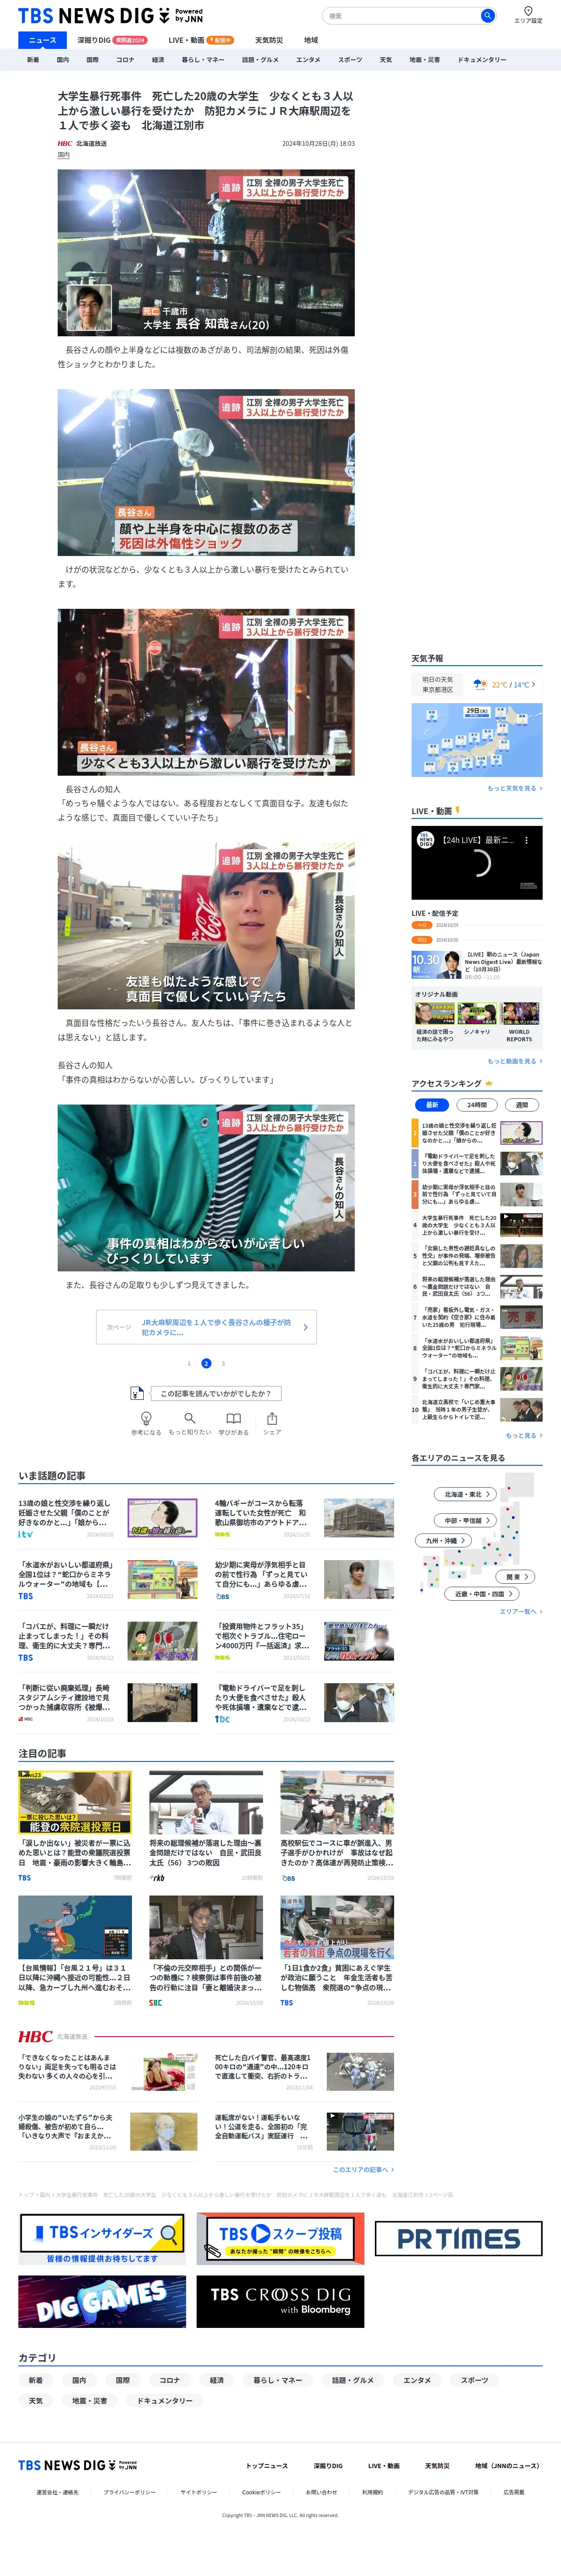Open the 深掘りDIG tab
Screen dimensions: 561x2576
(111, 40)
